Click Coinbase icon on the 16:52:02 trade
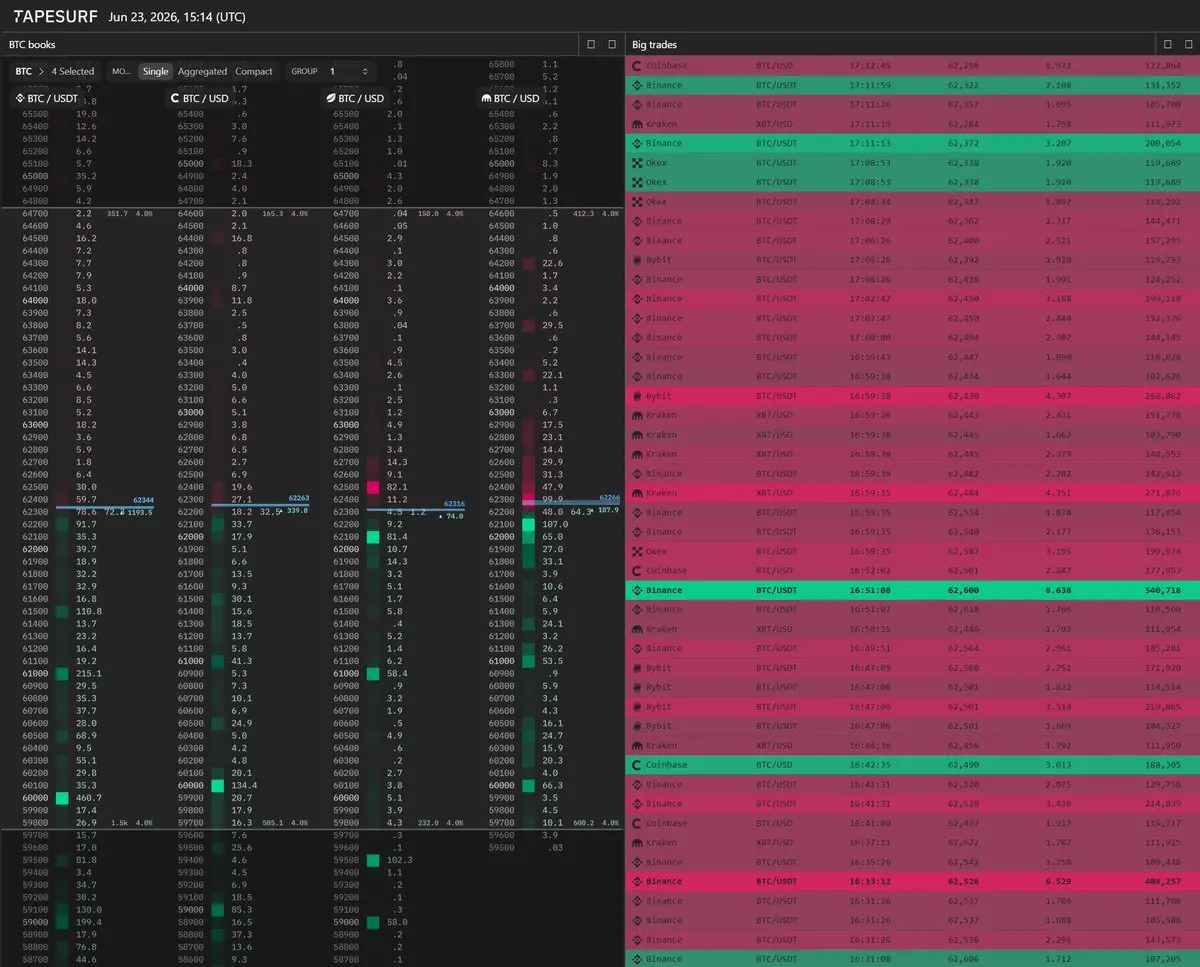 [636, 571]
